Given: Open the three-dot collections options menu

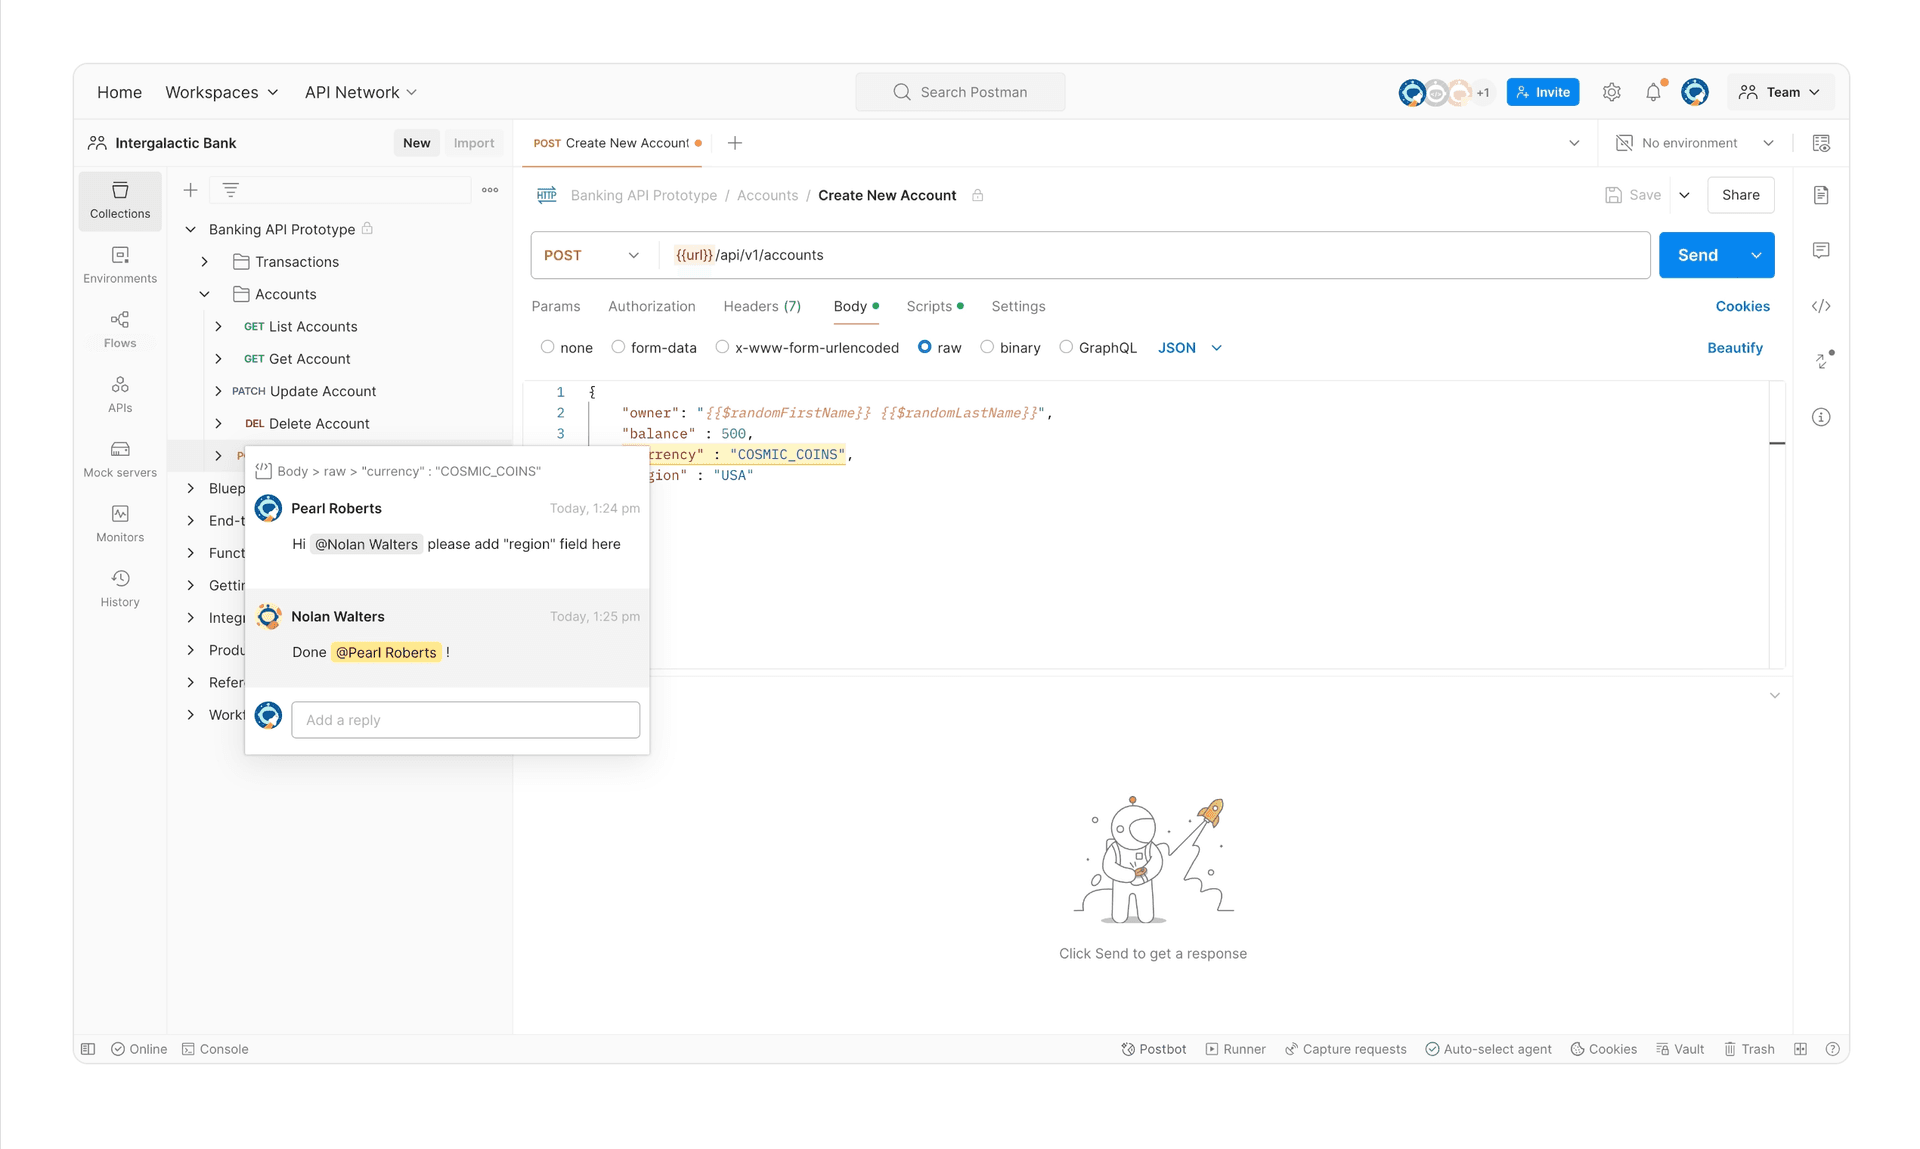Looking at the screenshot, I should tap(490, 190).
